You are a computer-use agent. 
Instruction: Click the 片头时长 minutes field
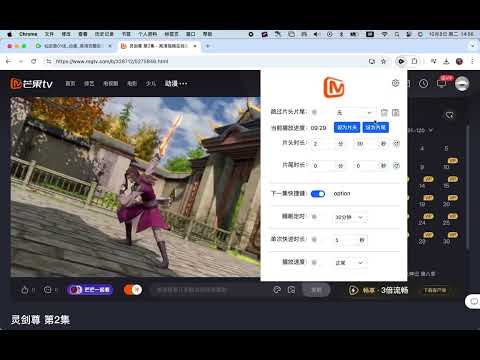[x=323, y=144]
